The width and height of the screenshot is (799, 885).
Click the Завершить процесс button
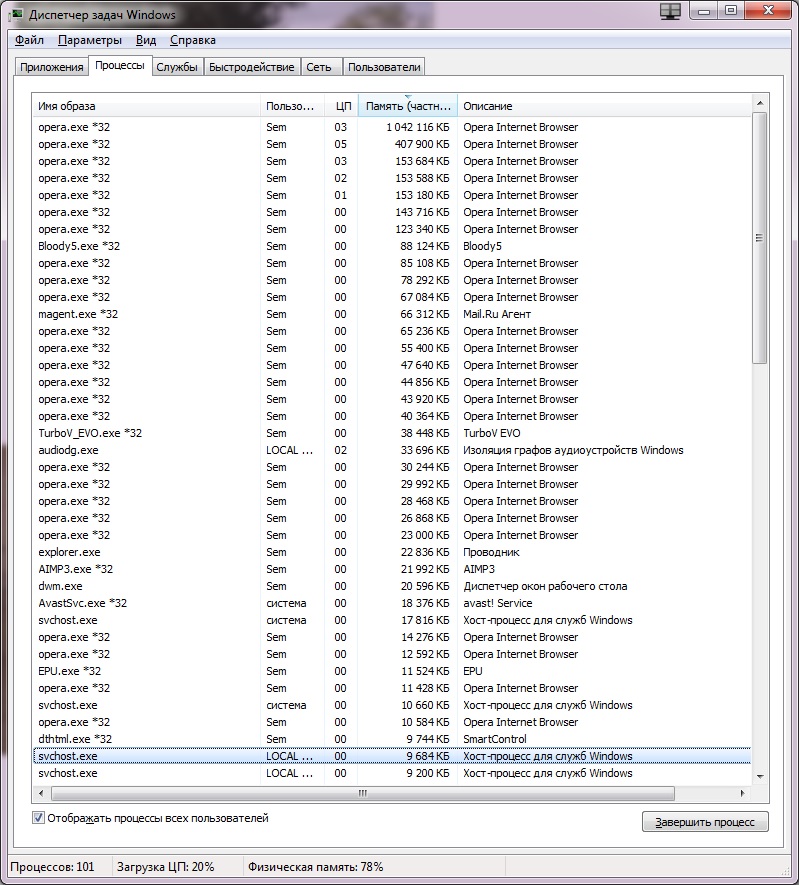(x=705, y=822)
